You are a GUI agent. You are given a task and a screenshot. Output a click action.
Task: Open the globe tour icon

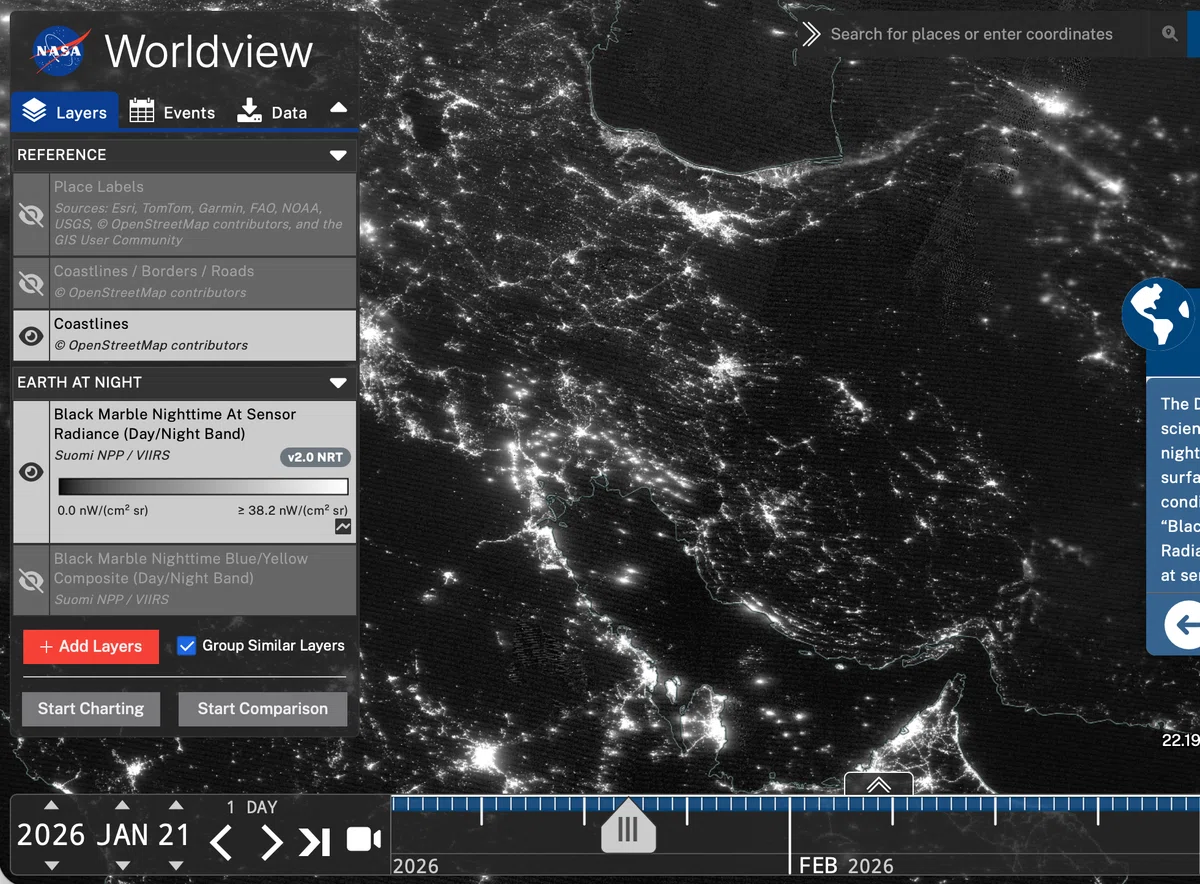1158,313
